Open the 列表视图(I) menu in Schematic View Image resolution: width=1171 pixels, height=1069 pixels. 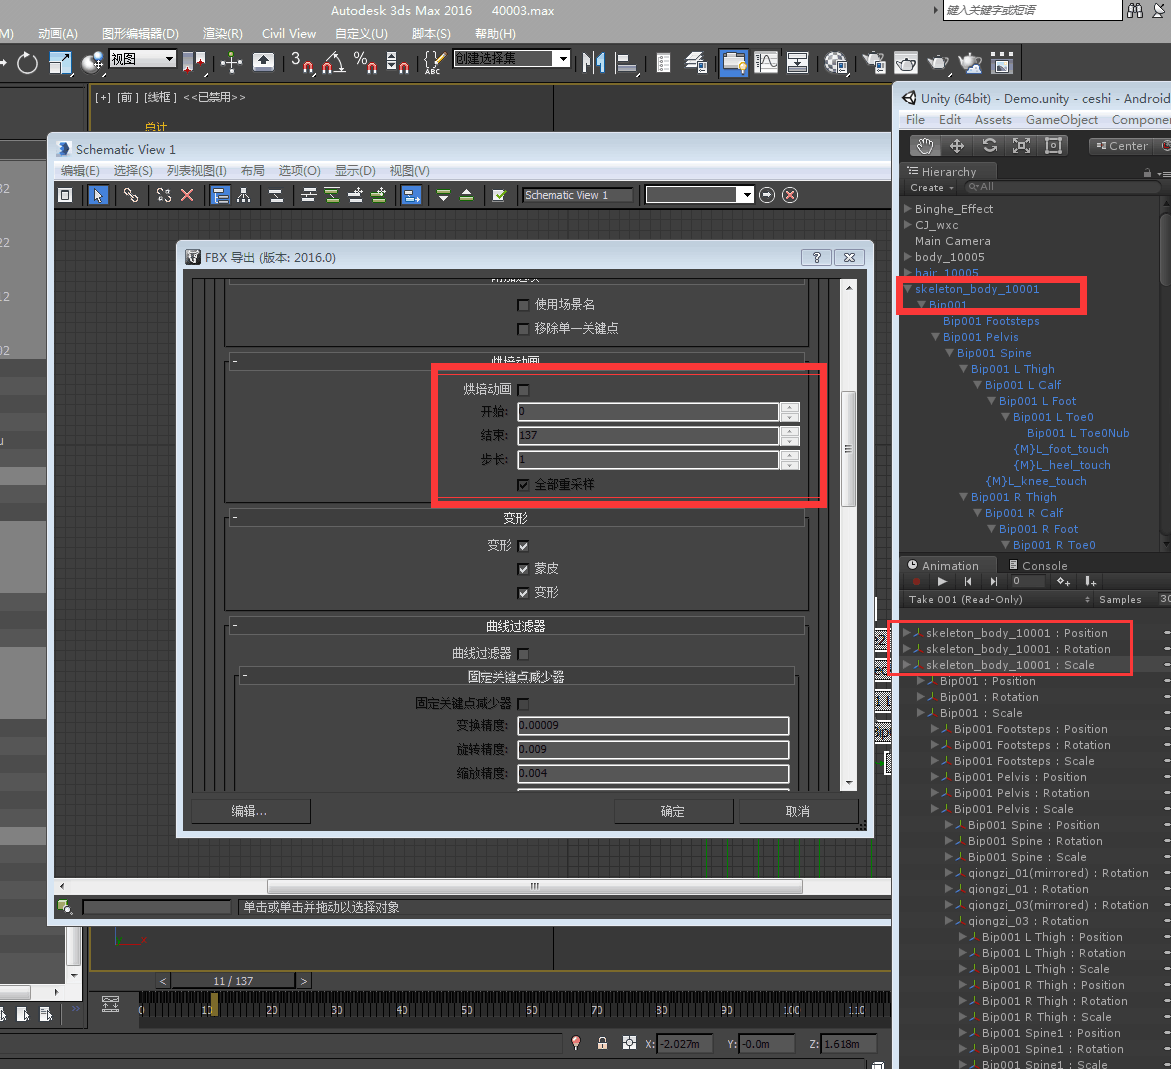click(x=196, y=171)
